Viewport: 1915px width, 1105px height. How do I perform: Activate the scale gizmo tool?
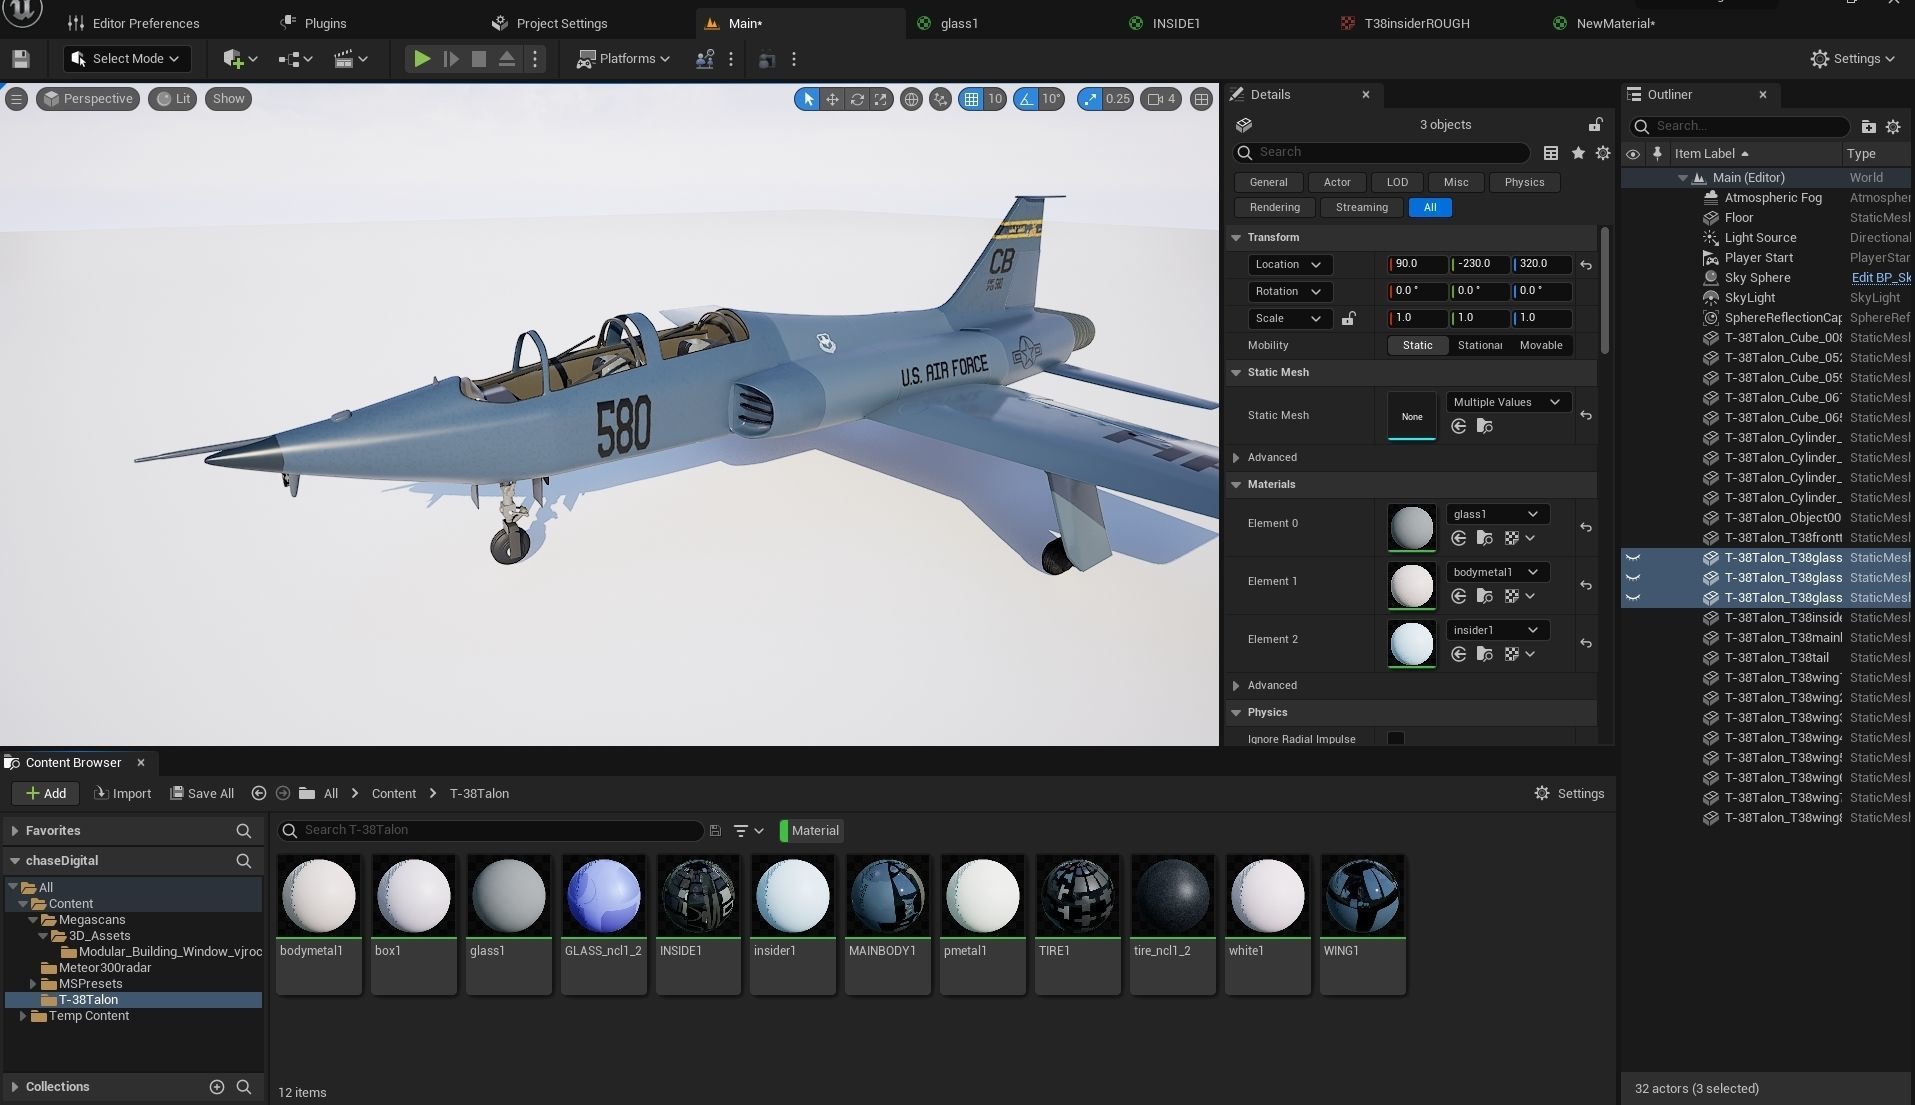(x=881, y=99)
